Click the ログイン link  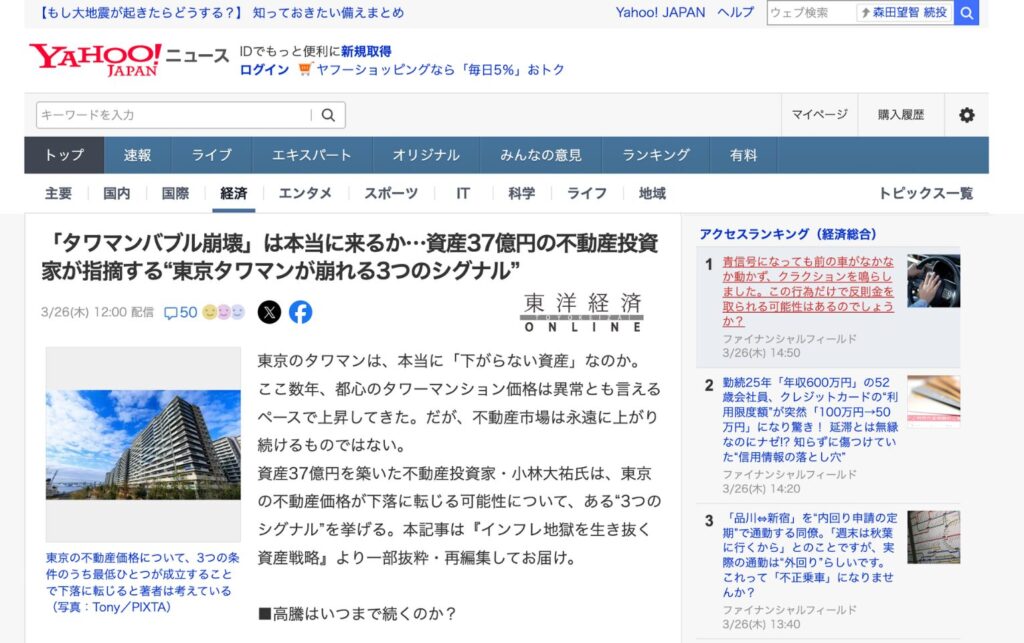(x=264, y=70)
